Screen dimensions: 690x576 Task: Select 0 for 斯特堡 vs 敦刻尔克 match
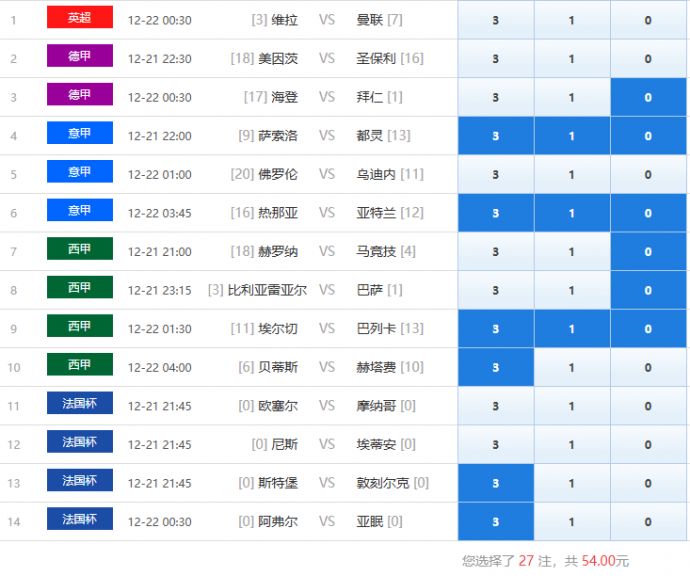(x=648, y=483)
